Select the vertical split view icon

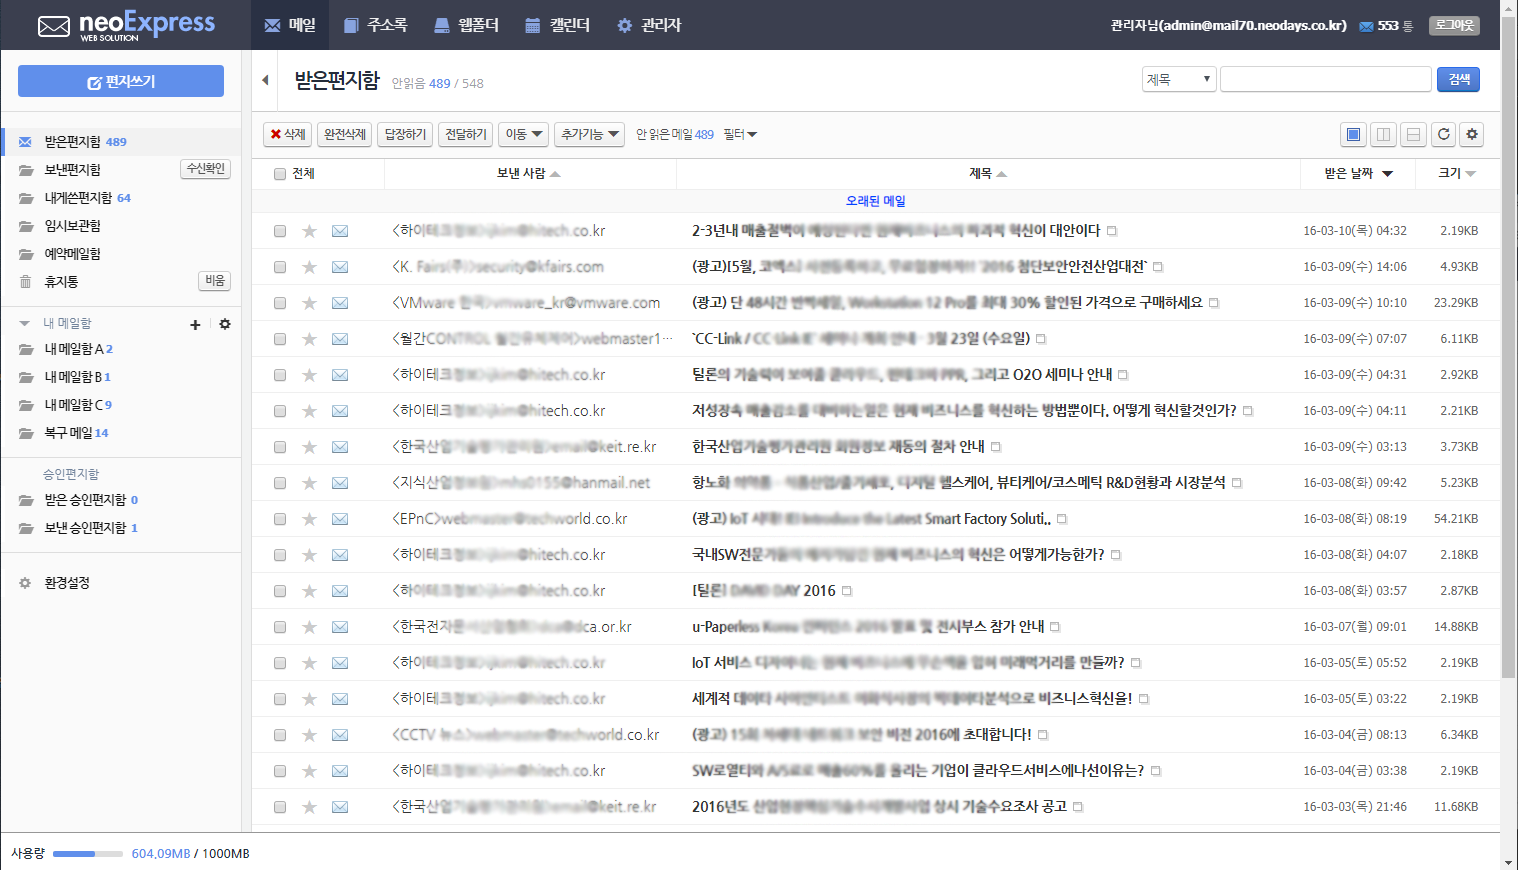pos(1383,134)
